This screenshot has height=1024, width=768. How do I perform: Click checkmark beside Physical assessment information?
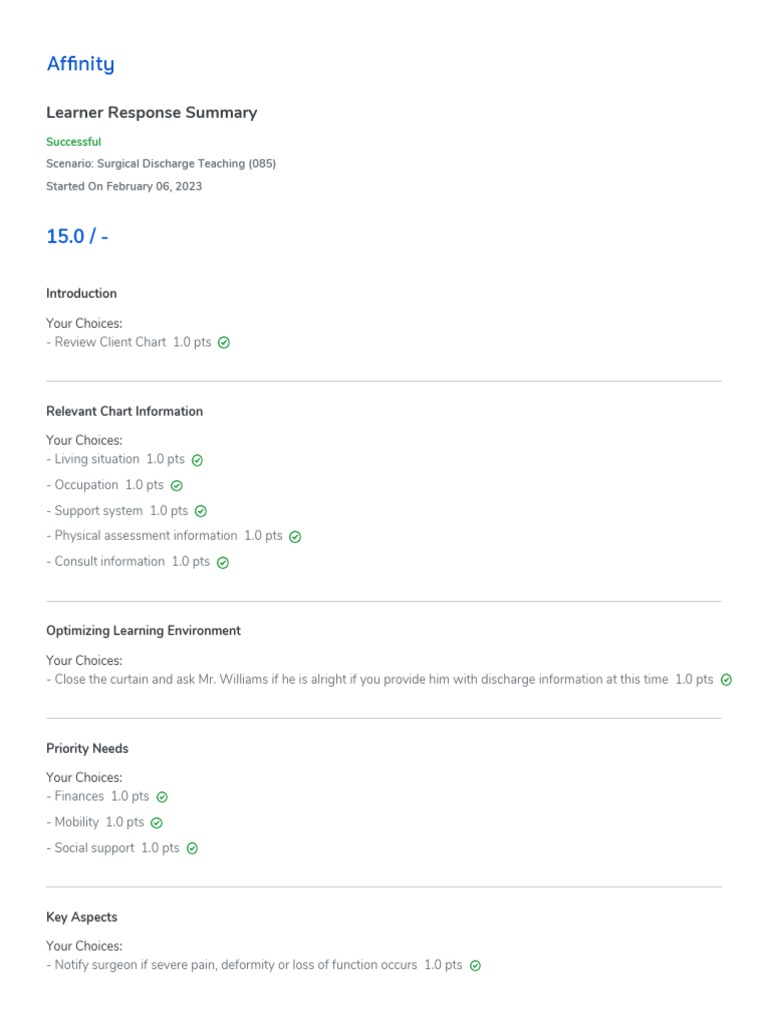coord(295,537)
